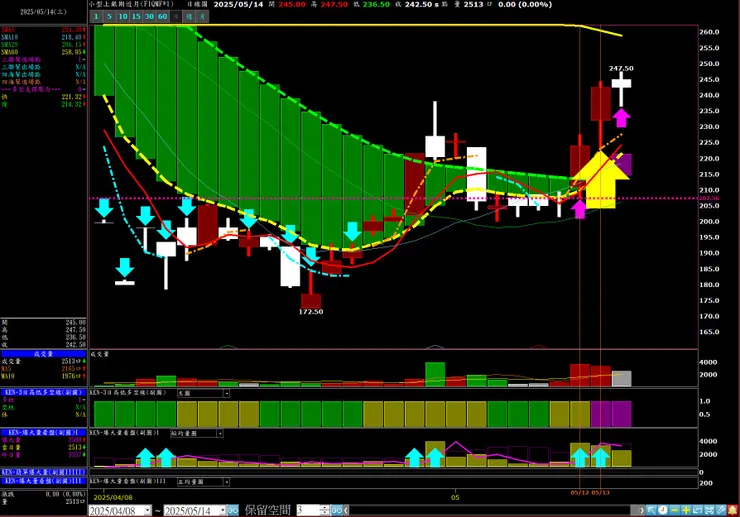Choose the 30-minute timeframe
Image resolution: width=740 pixels, height=517 pixels.
coord(149,17)
